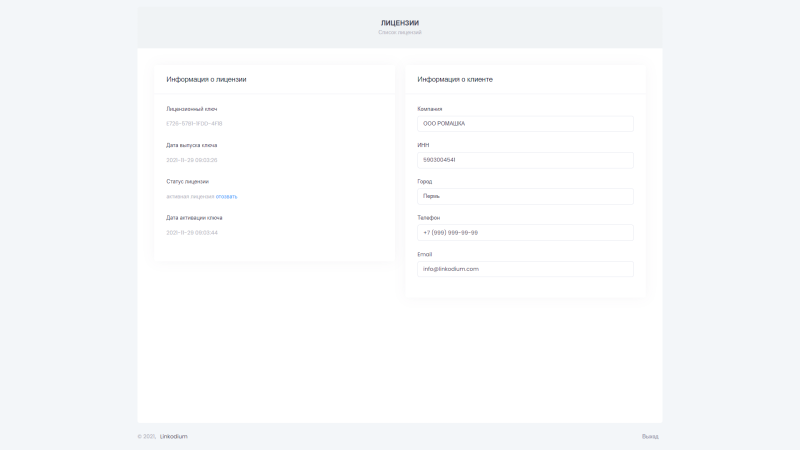
Task: Click the 'Информация о лицензии' card header
Action: point(206,79)
